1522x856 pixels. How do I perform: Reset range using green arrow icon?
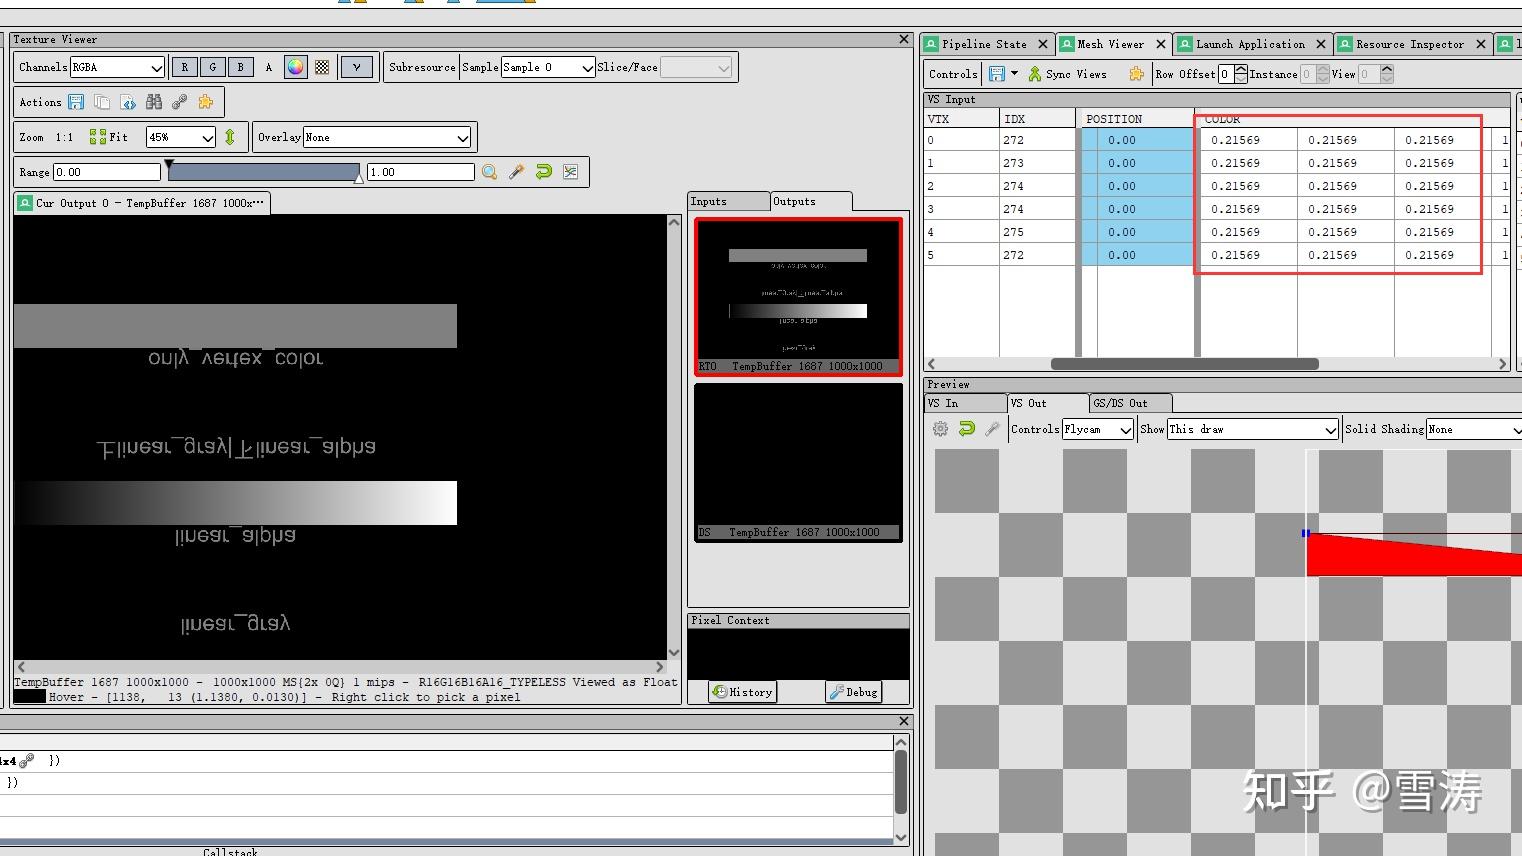[x=543, y=172]
